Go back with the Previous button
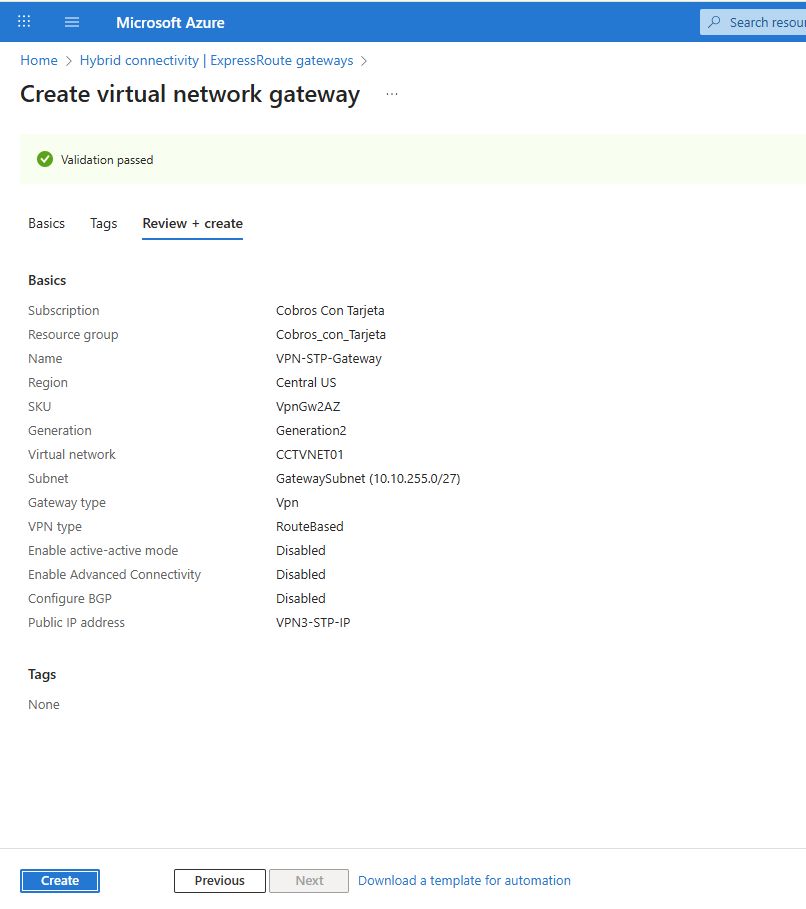The image size is (806, 909). [220, 881]
